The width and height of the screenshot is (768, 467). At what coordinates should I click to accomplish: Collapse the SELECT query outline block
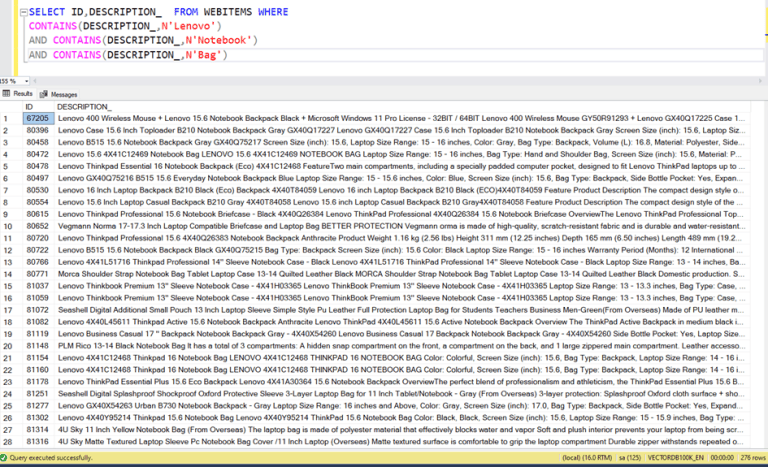(24, 12)
